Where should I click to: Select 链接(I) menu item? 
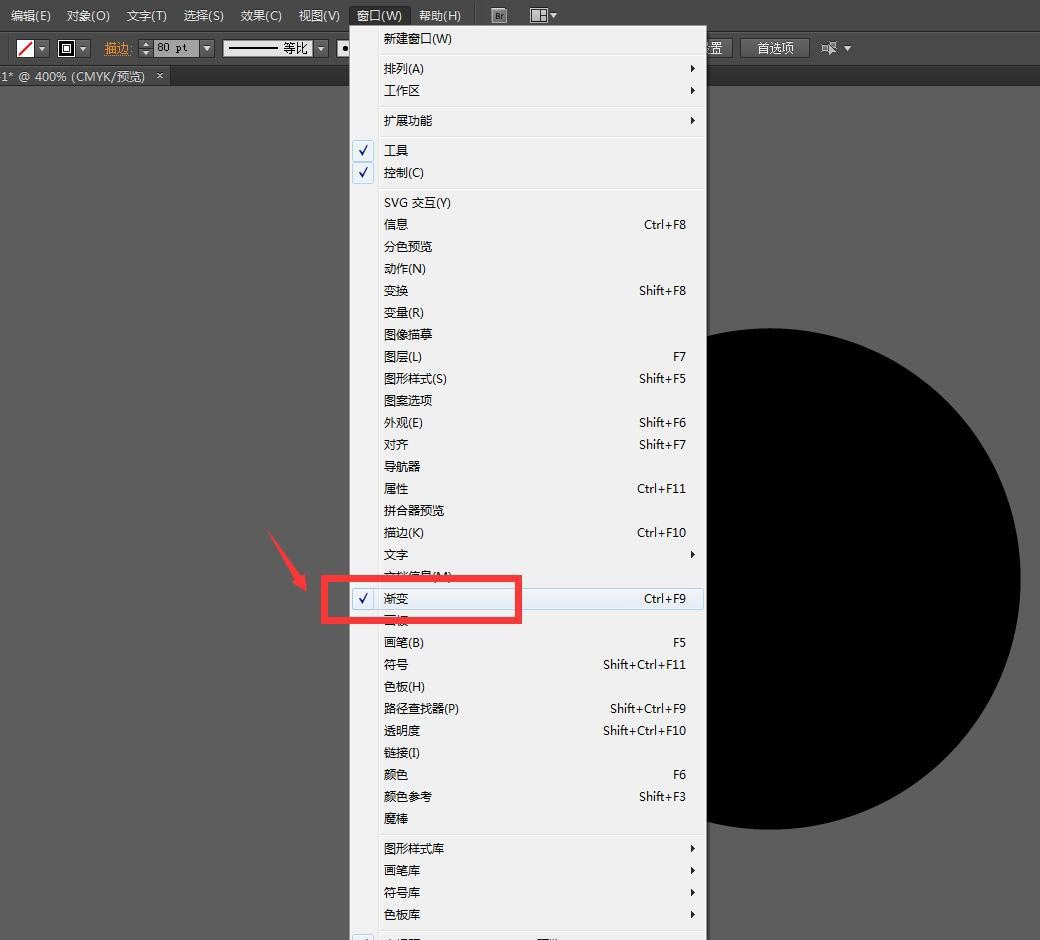(x=527, y=752)
